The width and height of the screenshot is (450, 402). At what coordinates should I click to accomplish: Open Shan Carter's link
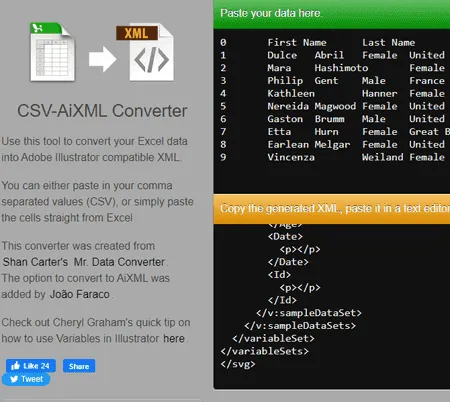pyautogui.click(x=35, y=262)
